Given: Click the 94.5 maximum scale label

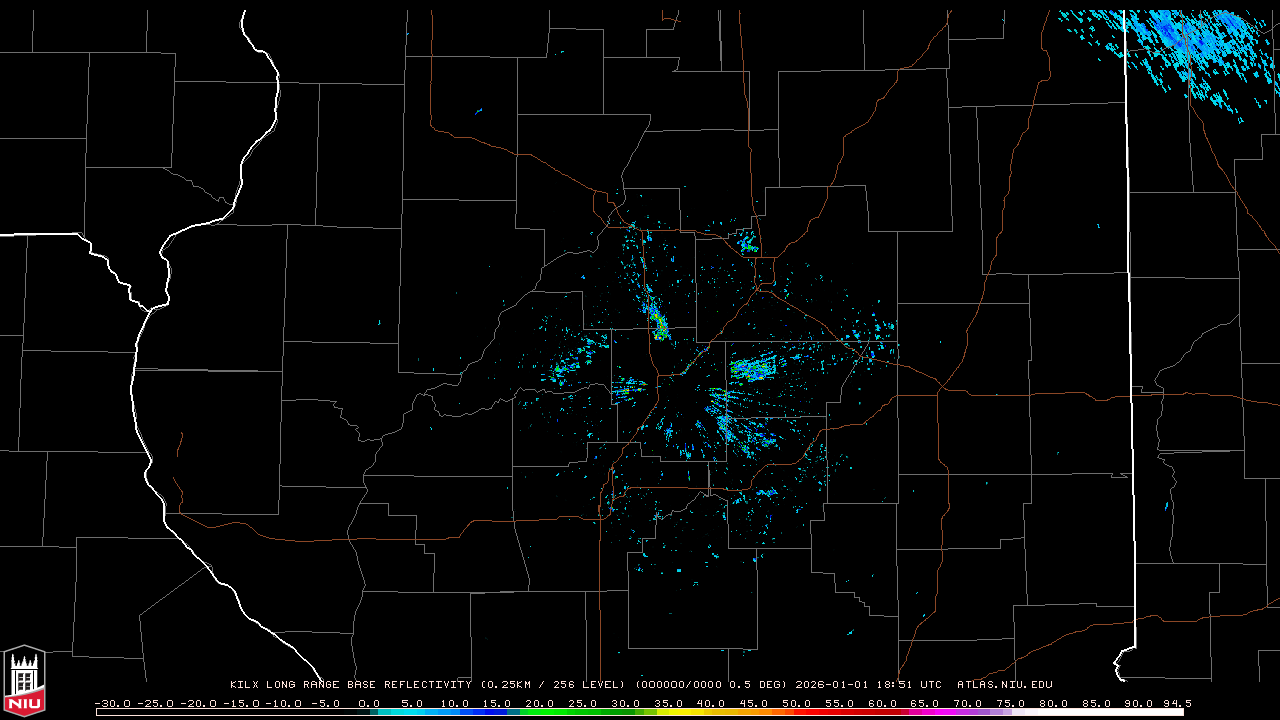Looking at the screenshot, I should pos(1176,703).
